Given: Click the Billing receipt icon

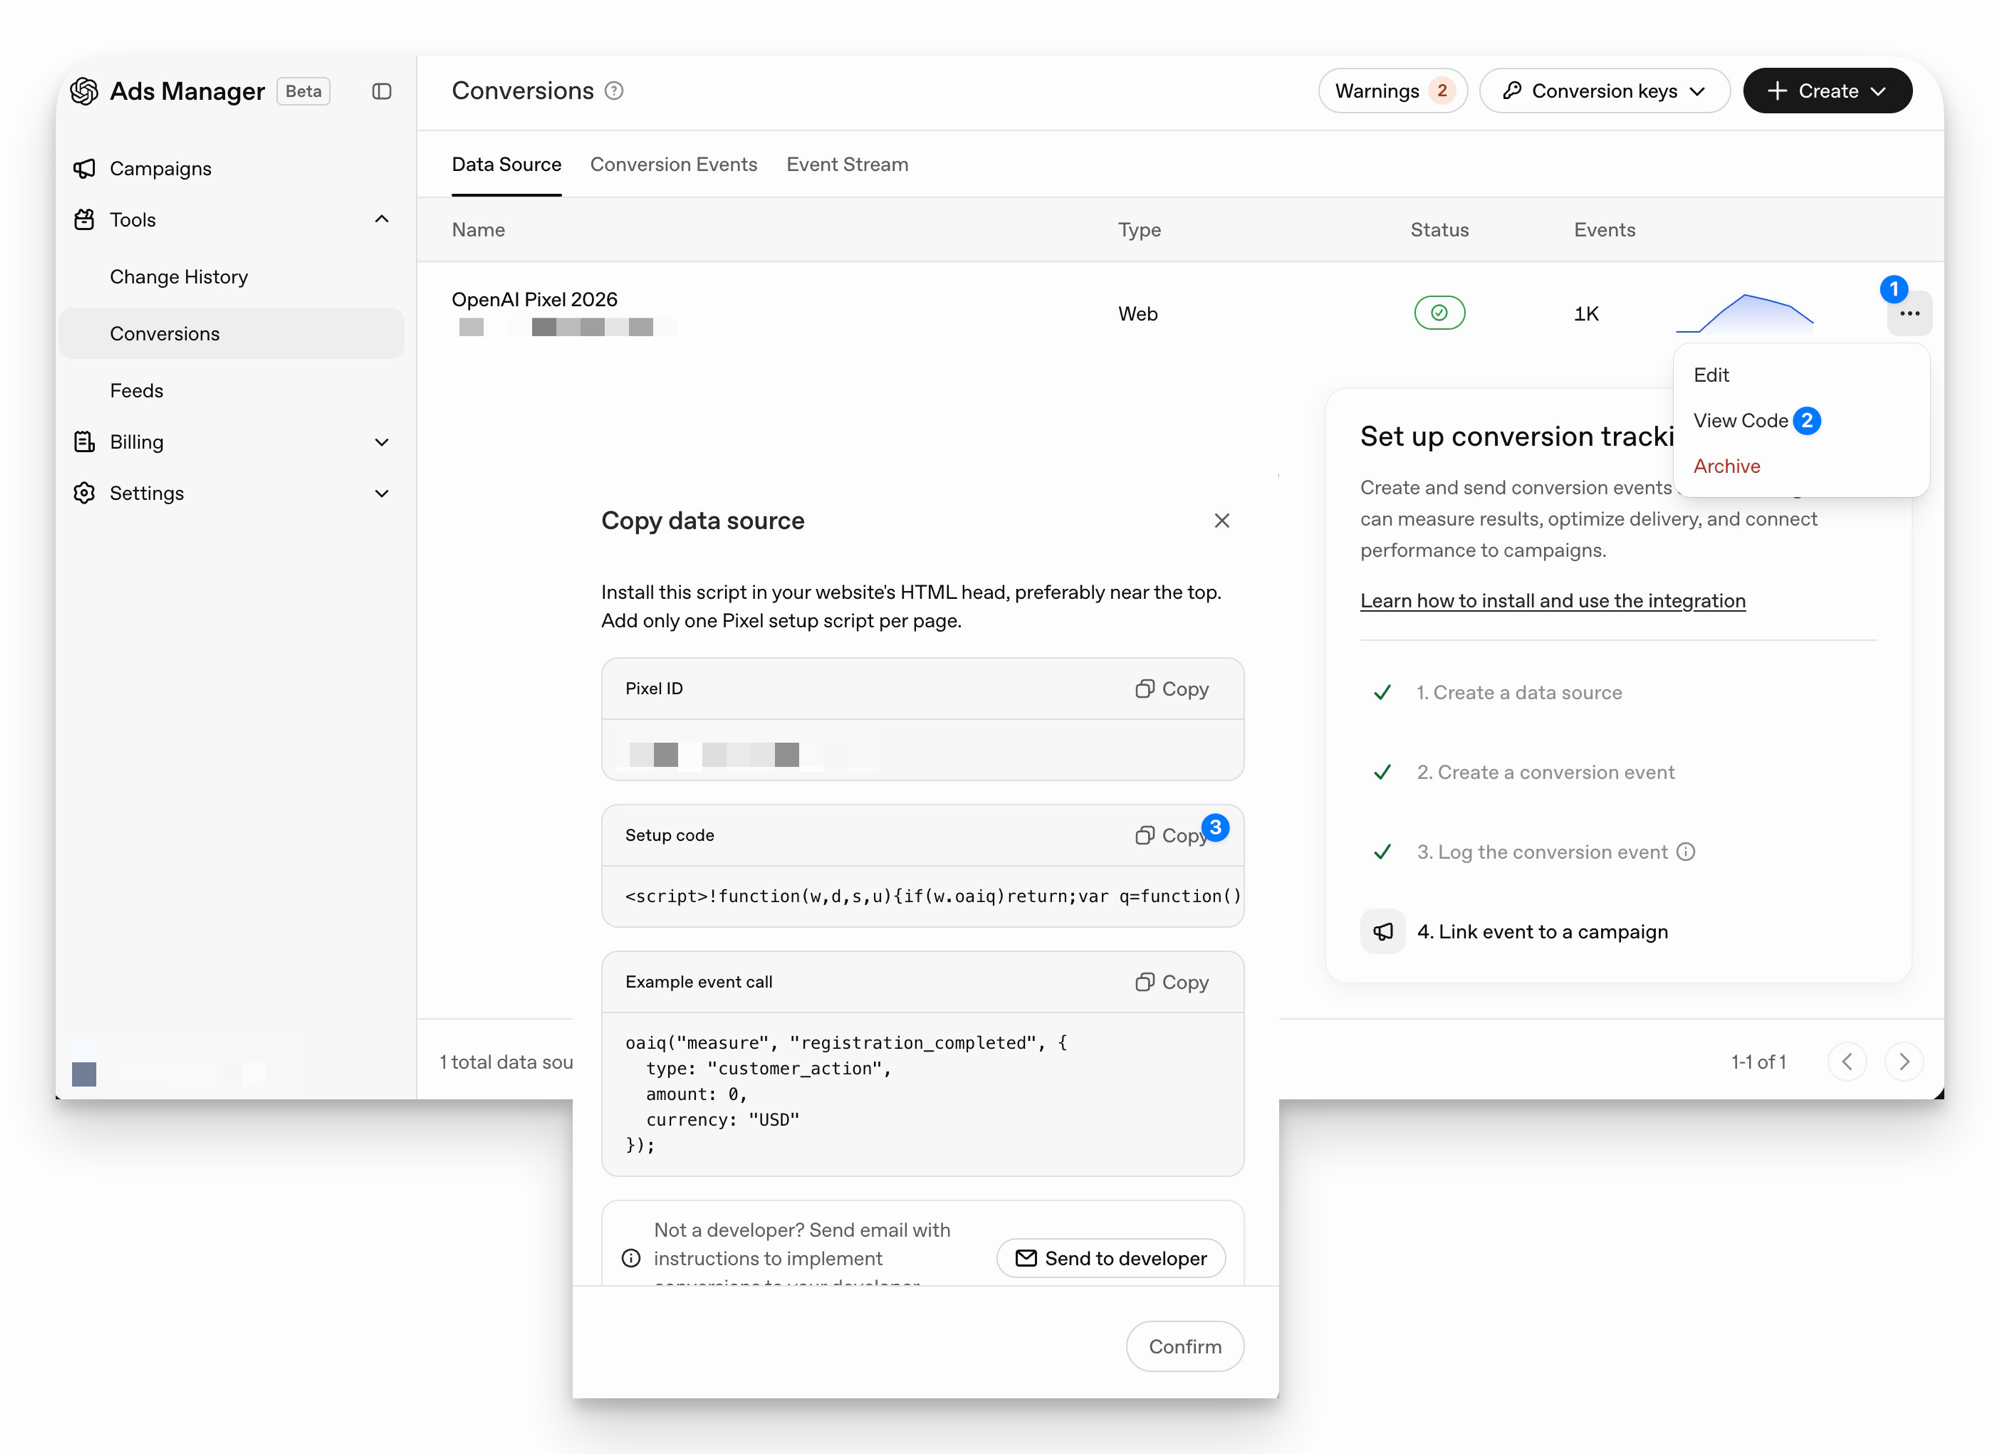Looking at the screenshot, I should pos(85,441).
